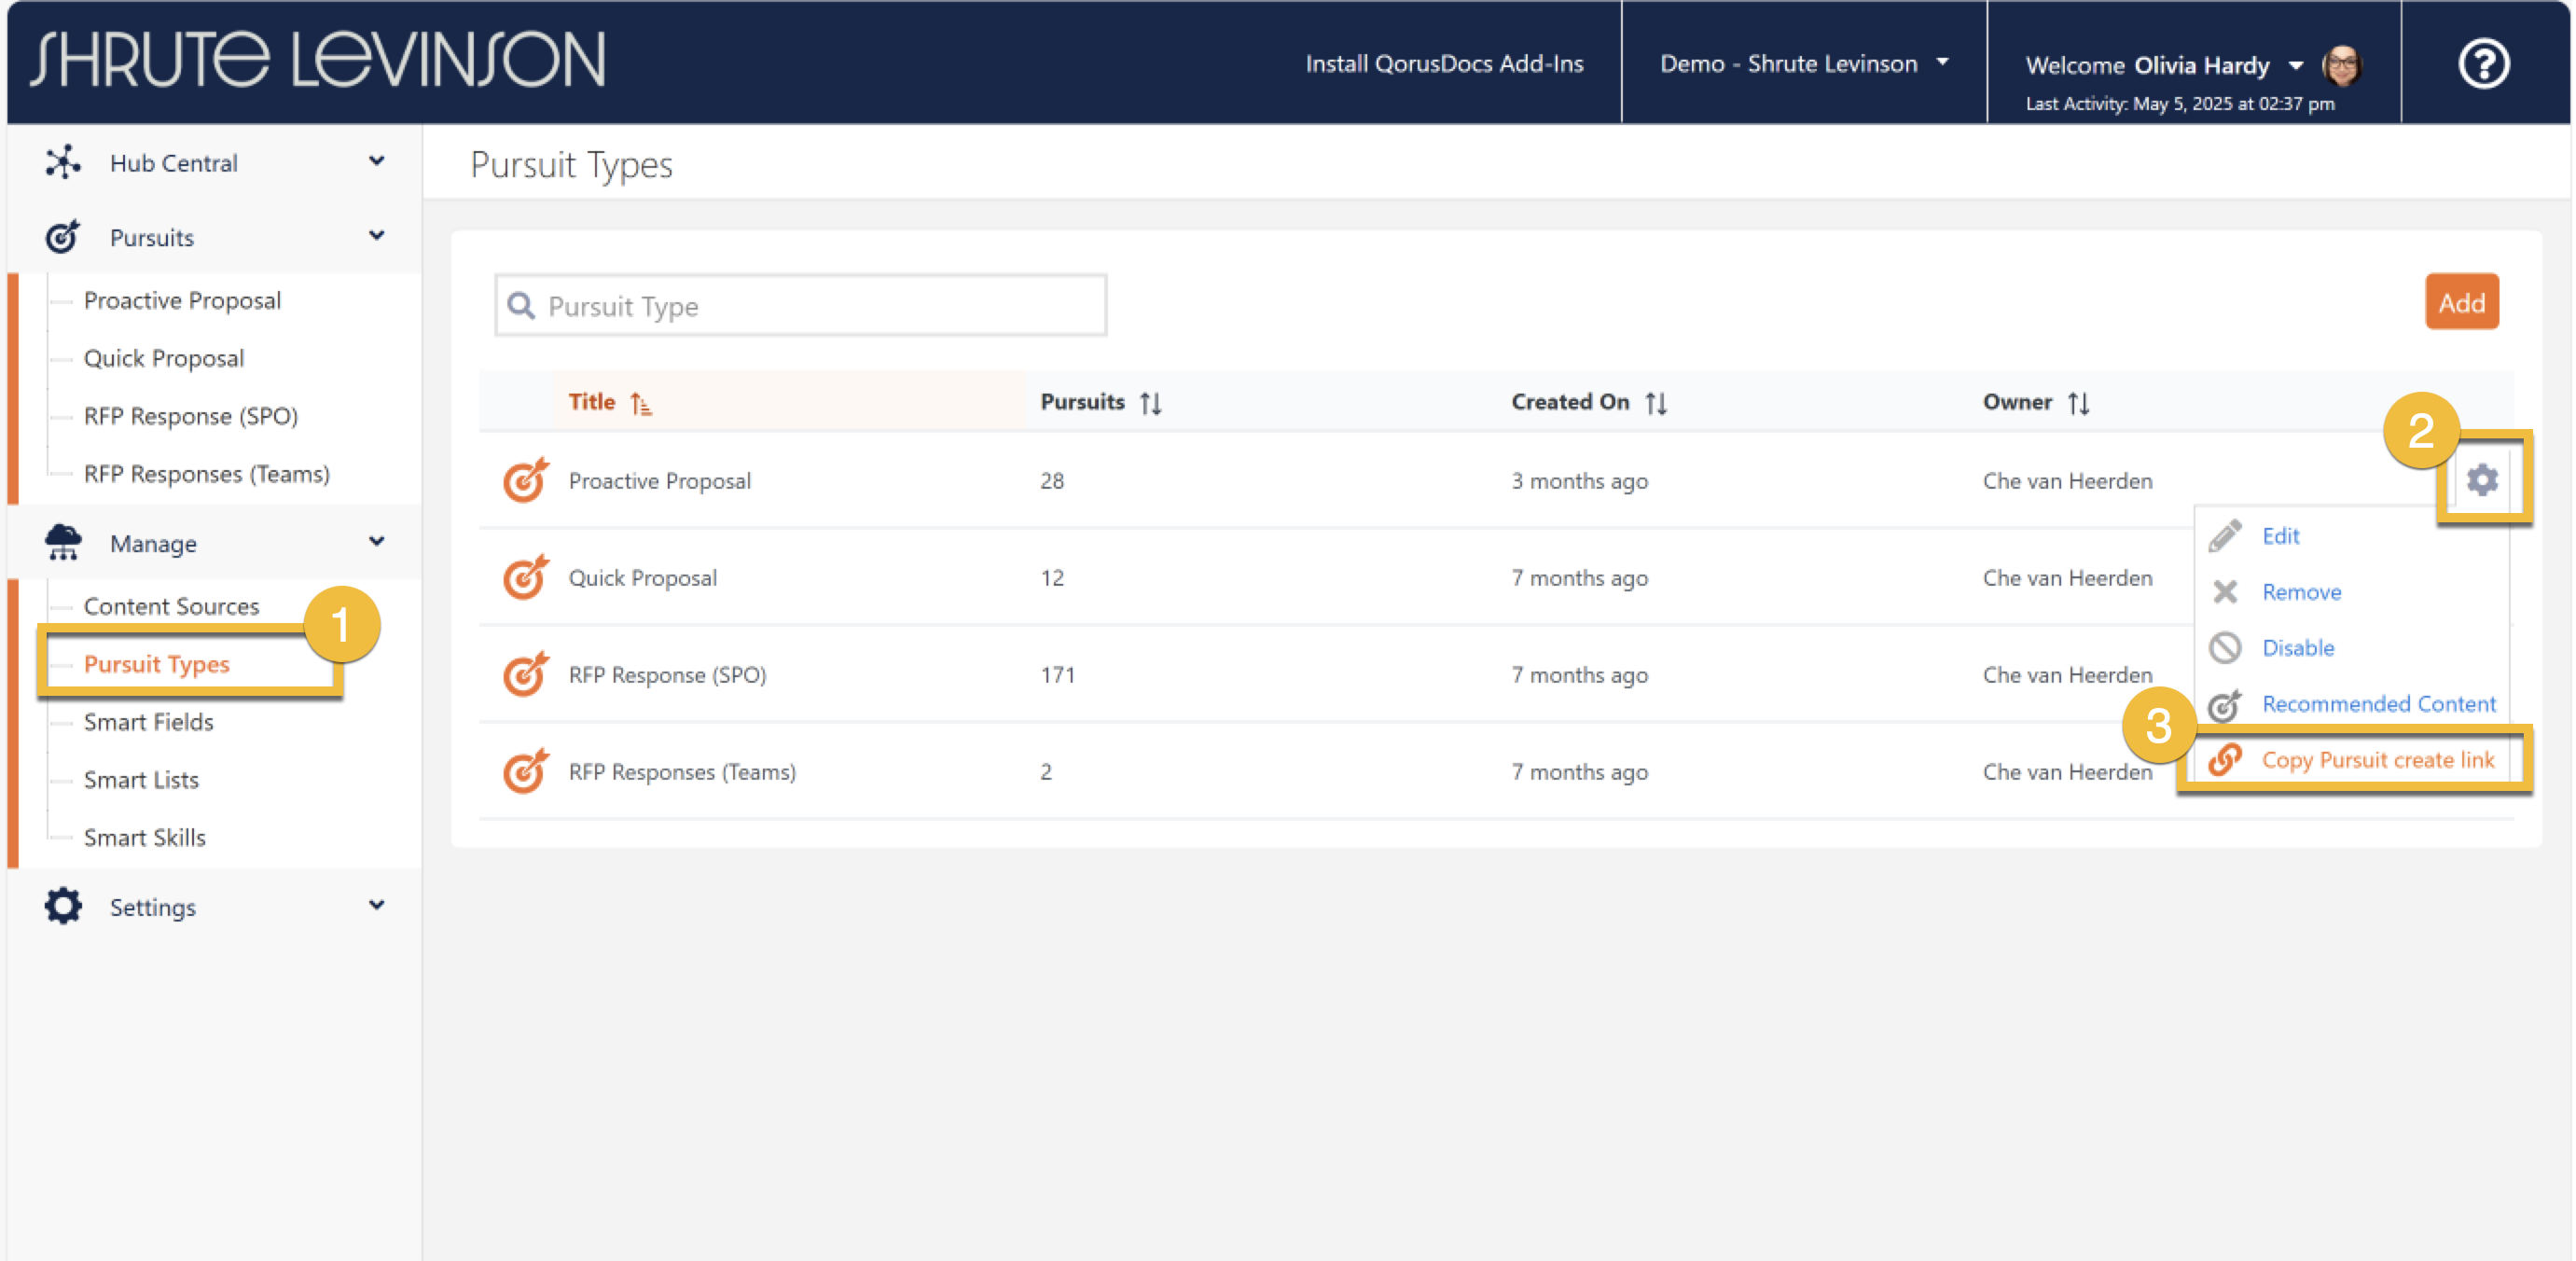Click the Hub Central network icon
Viewport: 2576px width, 1261px height.
click(x=62, y=162)
